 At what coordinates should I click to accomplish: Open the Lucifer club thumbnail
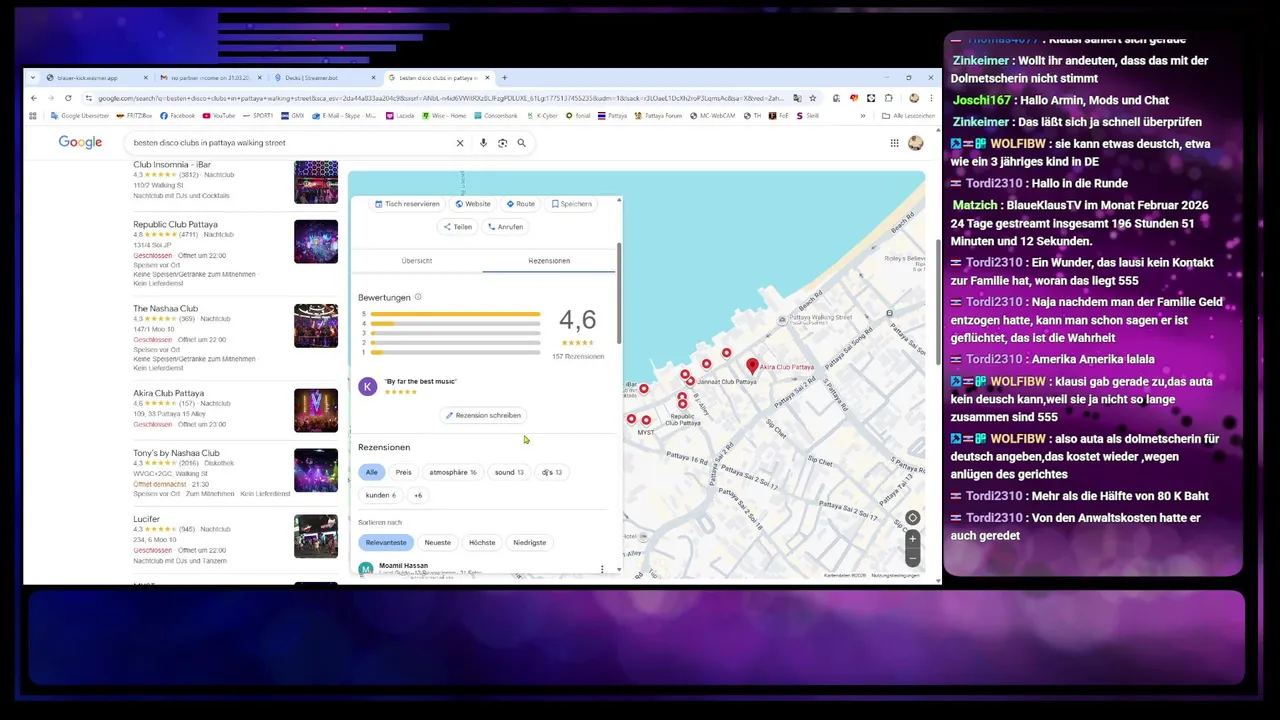pos(316,536)
